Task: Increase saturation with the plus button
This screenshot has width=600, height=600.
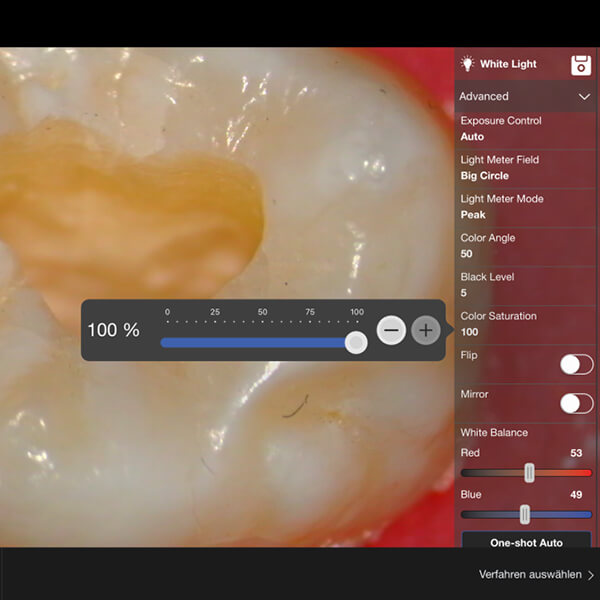Action: coord(426,330)
